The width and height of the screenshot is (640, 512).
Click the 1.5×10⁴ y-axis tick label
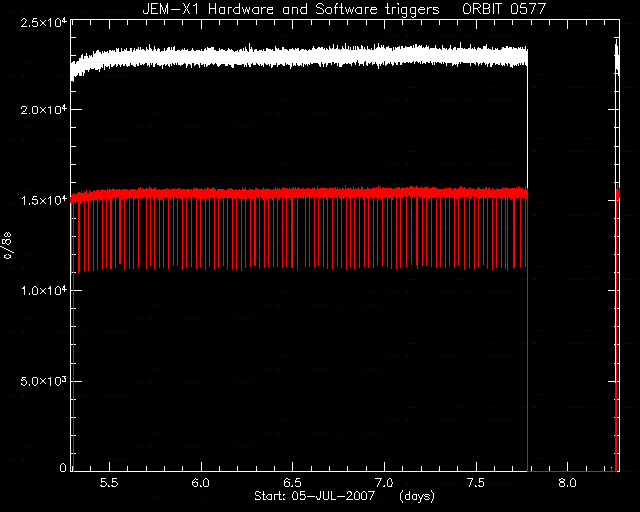coord(44,200)
